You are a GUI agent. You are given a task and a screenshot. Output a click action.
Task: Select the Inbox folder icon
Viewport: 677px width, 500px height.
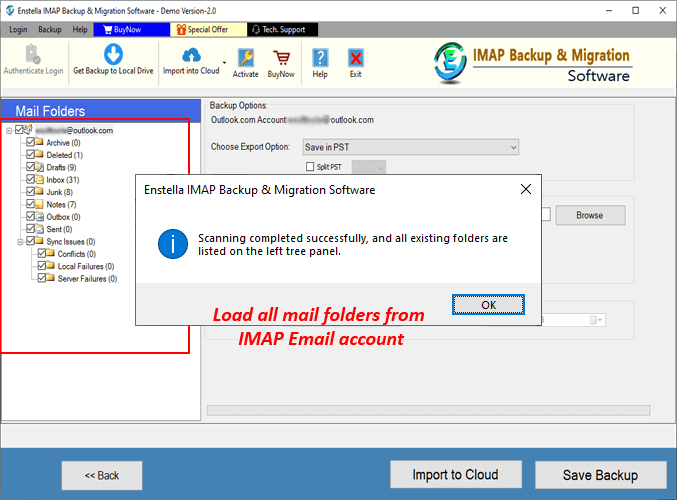39,179
